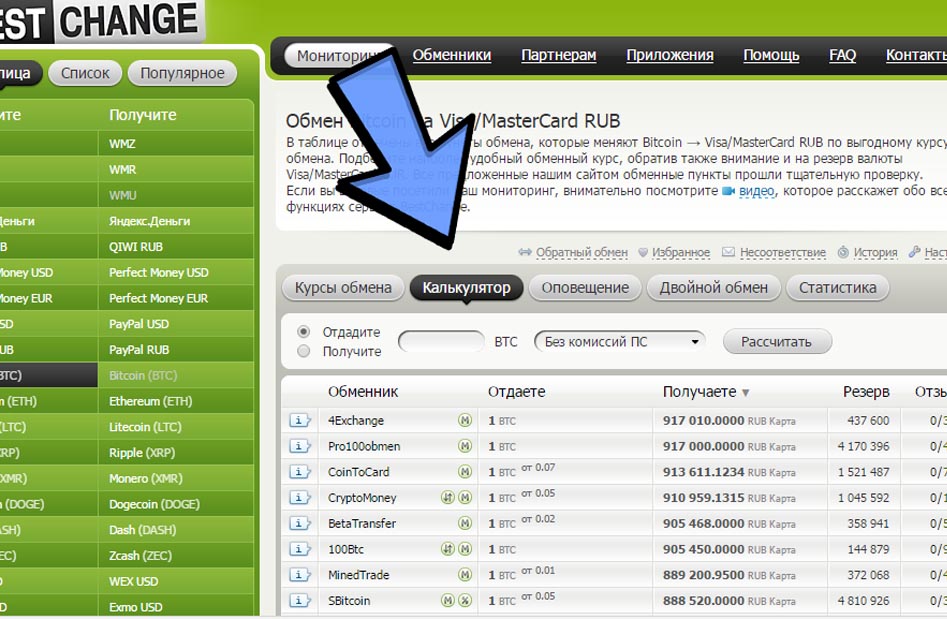Open Партнерам in top menu
This screenshot has width=947, height=619.
click(559, 55)
